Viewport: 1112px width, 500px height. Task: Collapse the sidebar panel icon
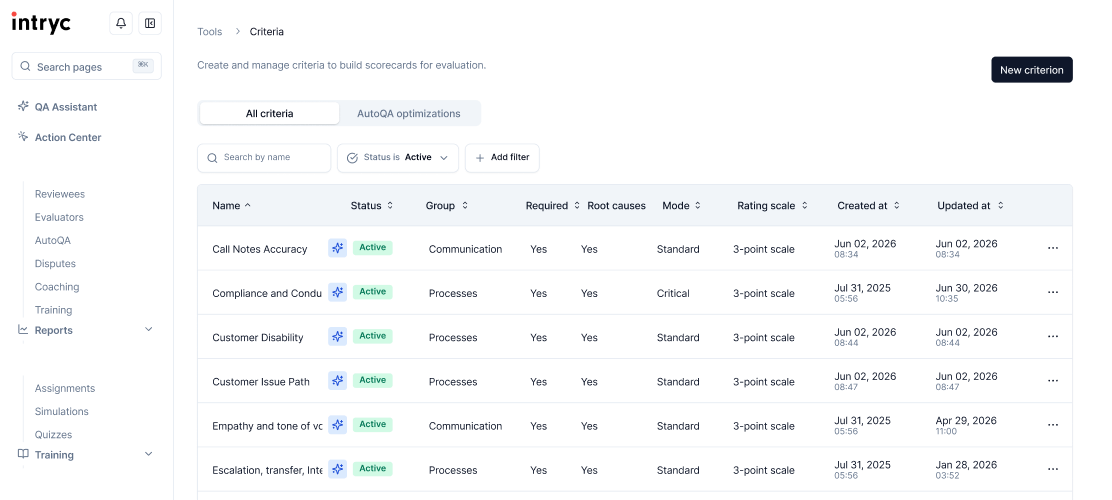tap(150, 23)
